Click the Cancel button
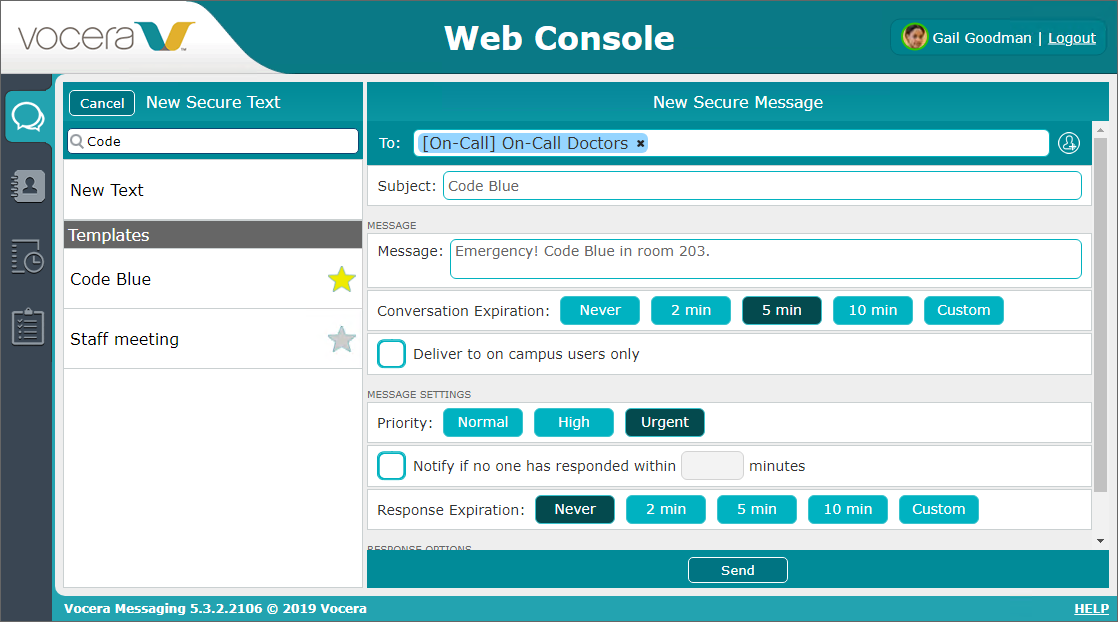 [102, 103]
